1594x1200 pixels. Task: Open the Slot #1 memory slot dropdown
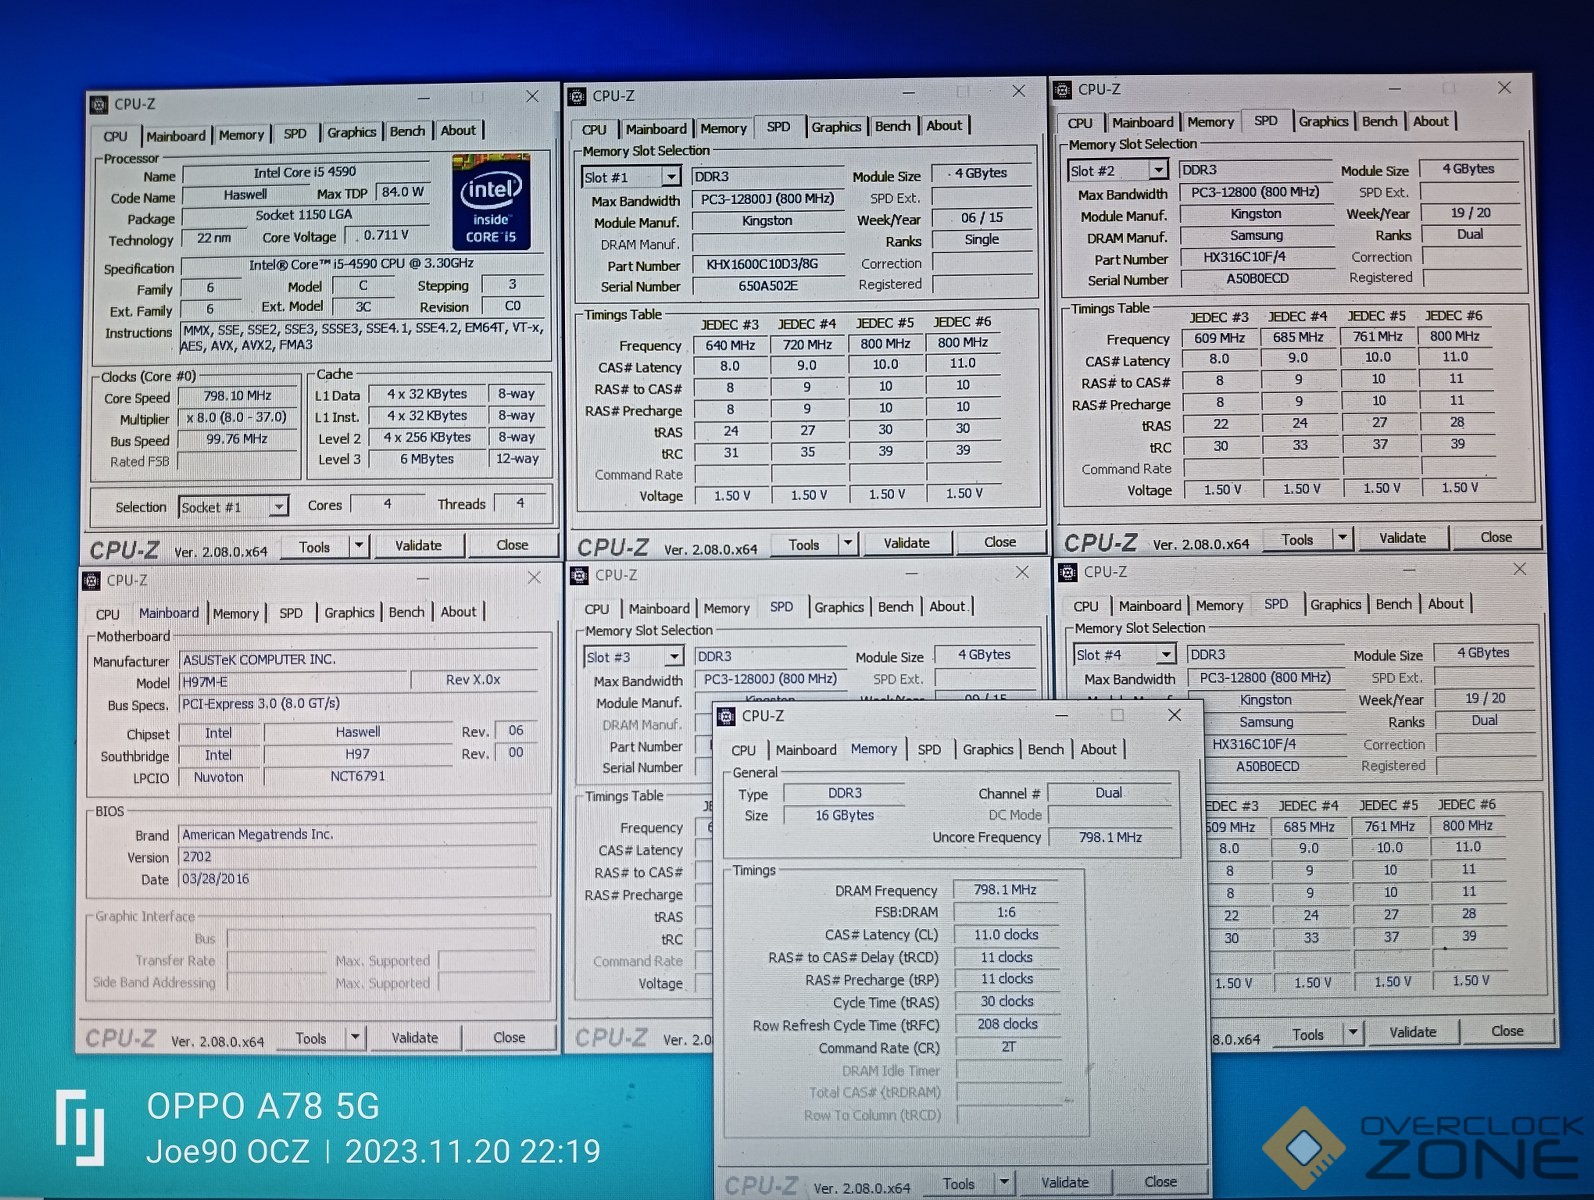[x=671, y=177]
